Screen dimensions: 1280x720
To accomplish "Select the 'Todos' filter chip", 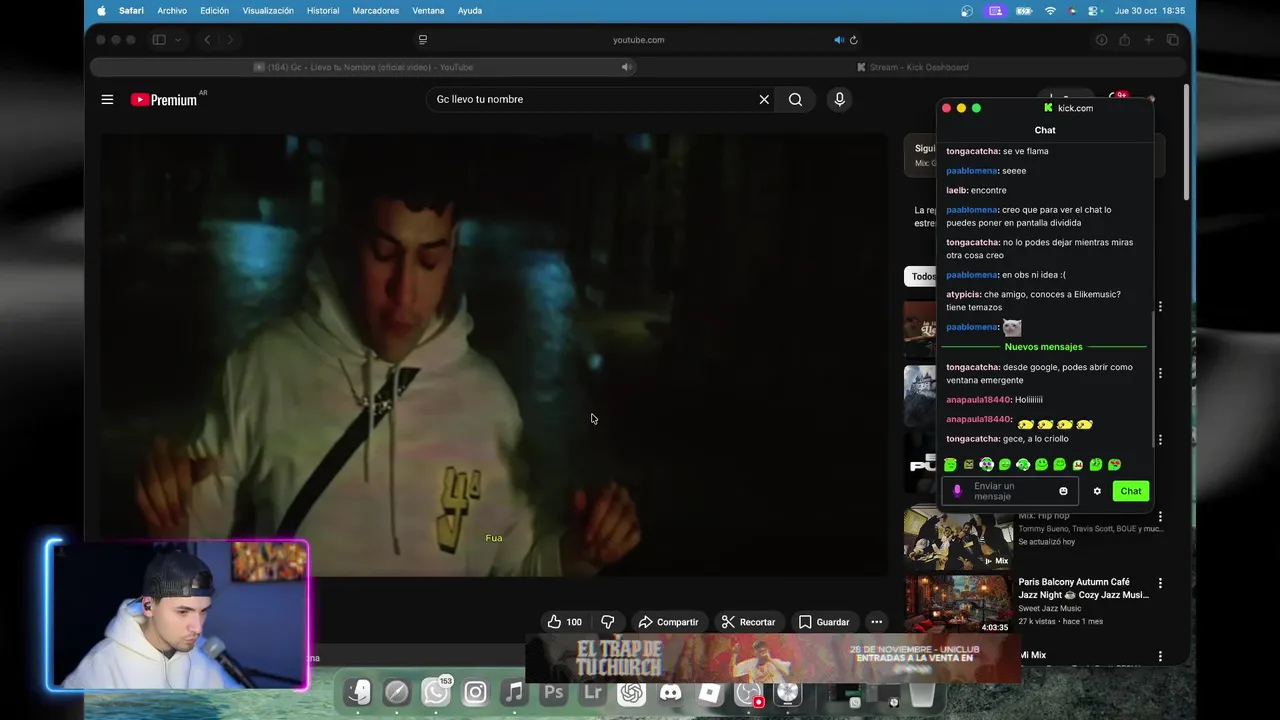I will coord(921,276).
